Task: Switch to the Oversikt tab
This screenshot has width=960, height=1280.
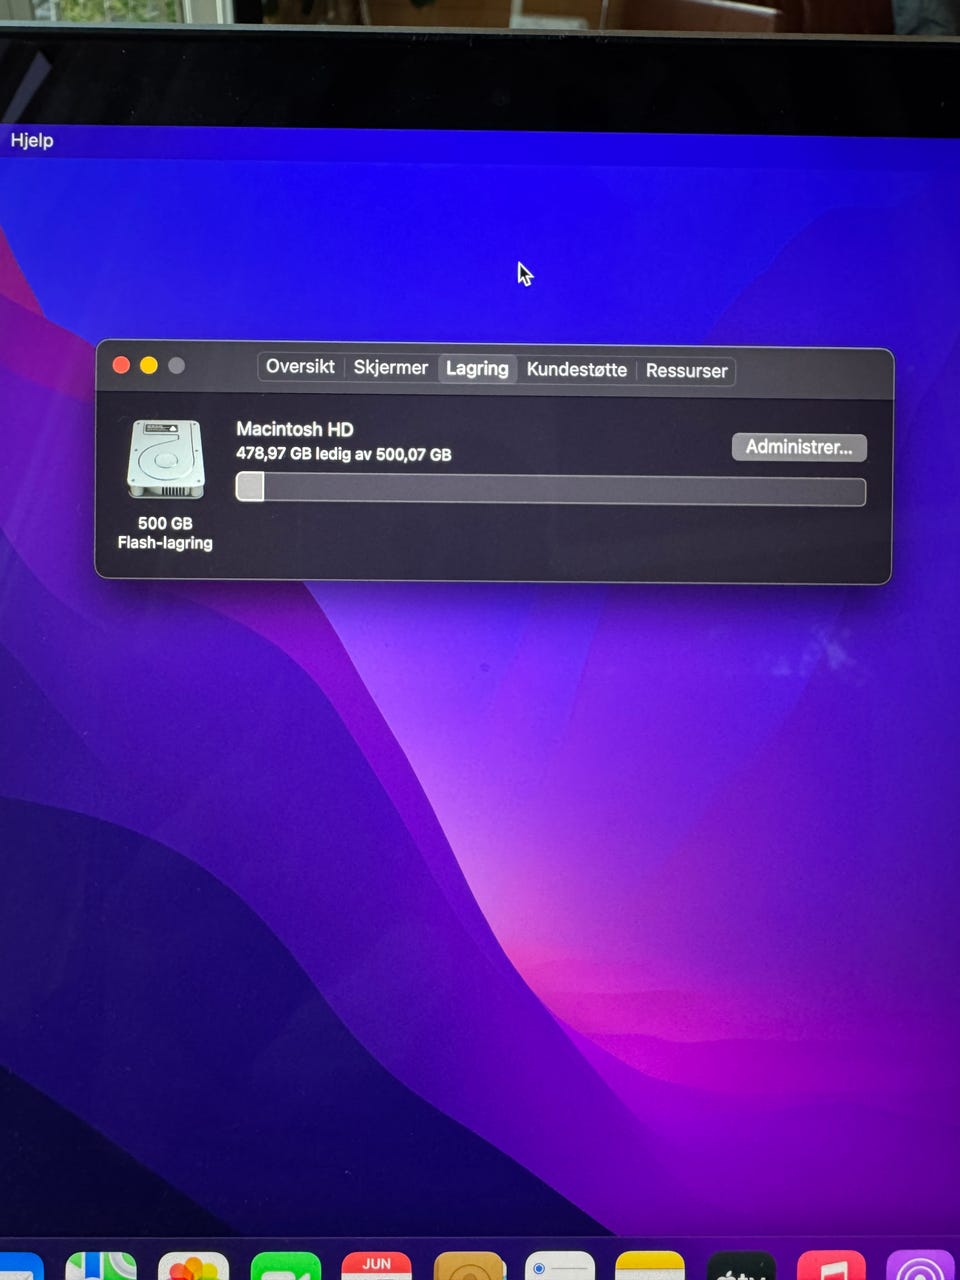Action: coord(300,367)
